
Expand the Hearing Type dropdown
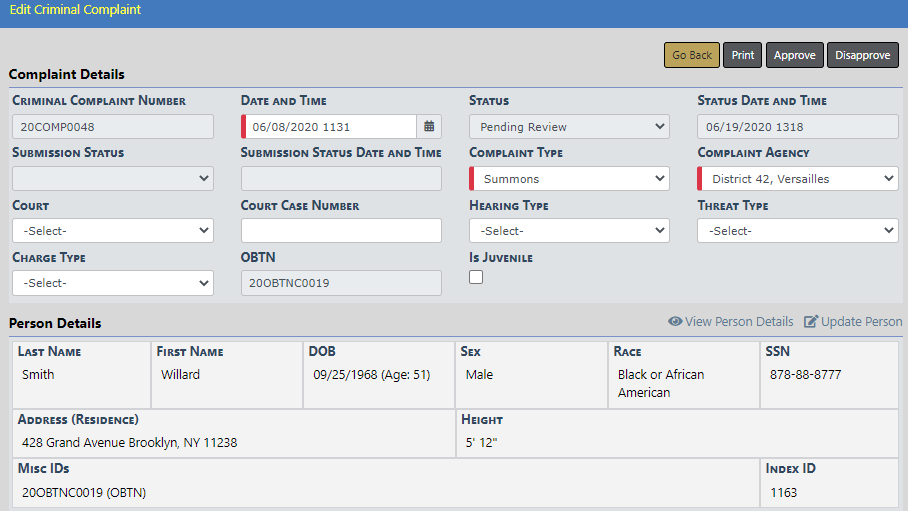(569, 231)
